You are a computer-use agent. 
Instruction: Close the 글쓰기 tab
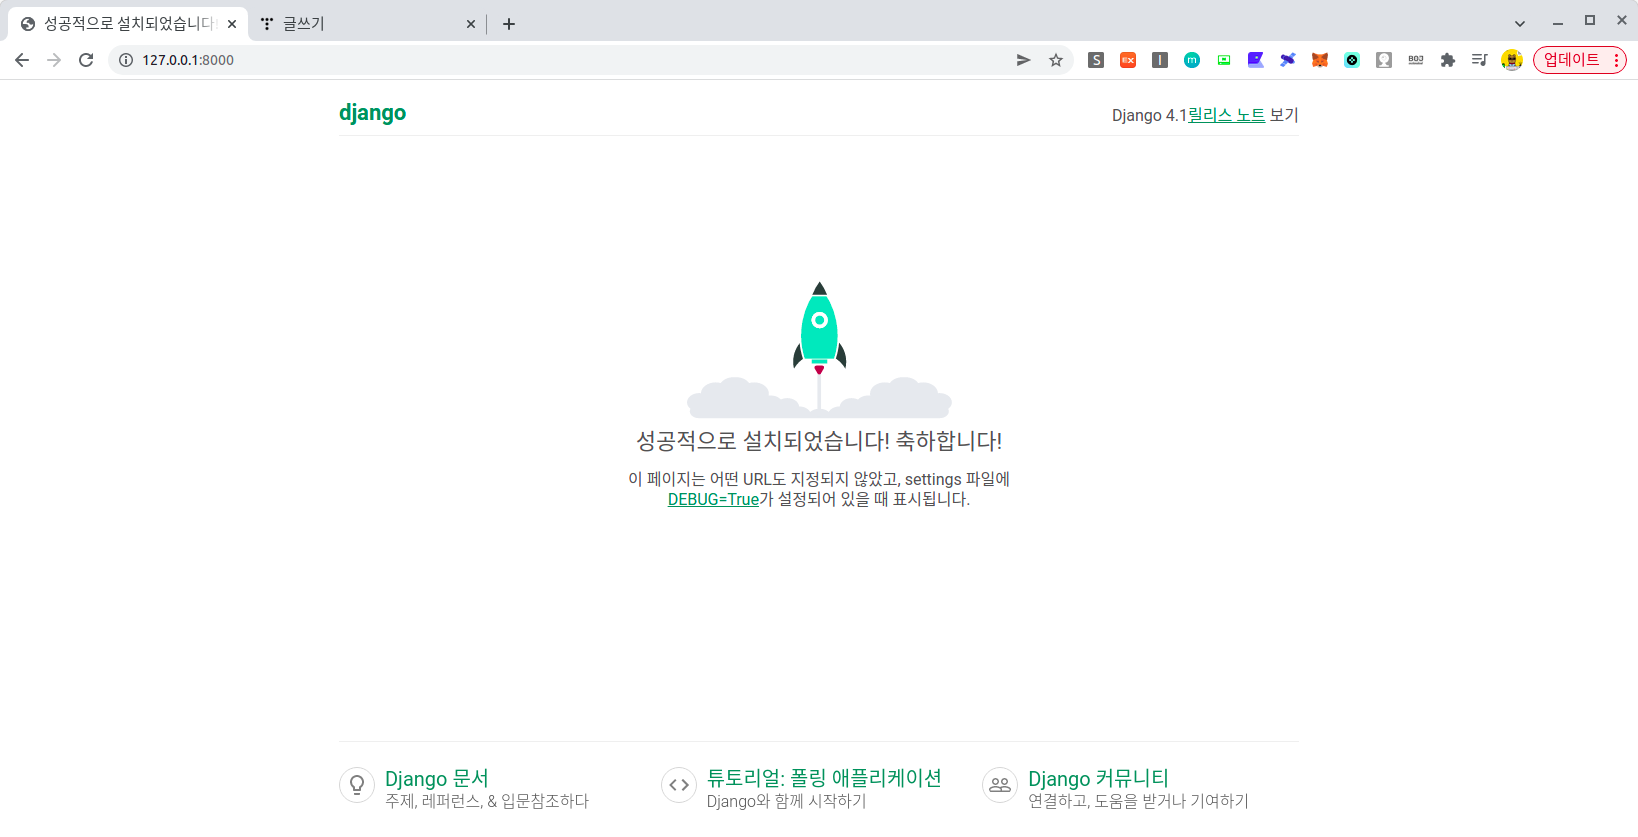[471, 24]
